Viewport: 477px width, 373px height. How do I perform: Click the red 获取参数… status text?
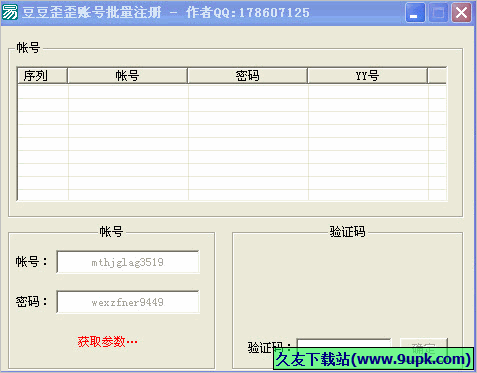click(107, 342)
